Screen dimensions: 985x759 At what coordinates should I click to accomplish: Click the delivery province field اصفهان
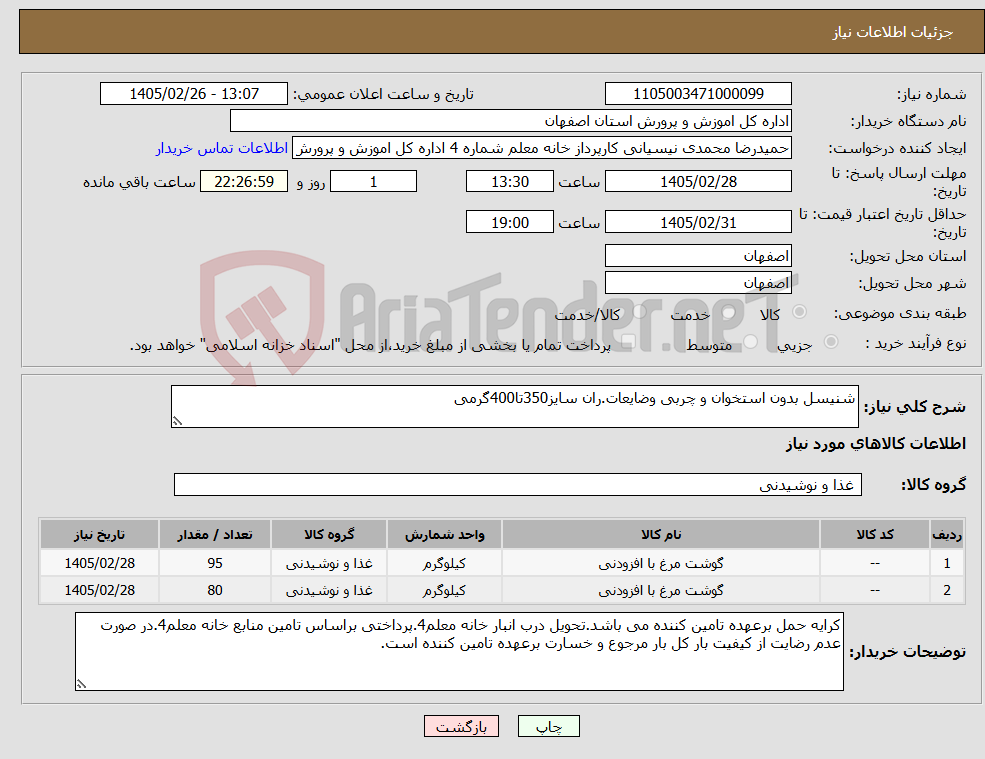[698, 256]
